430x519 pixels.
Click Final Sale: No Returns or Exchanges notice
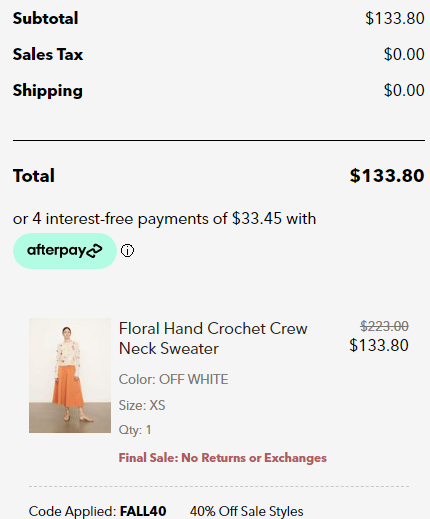(x=223, y=458)
